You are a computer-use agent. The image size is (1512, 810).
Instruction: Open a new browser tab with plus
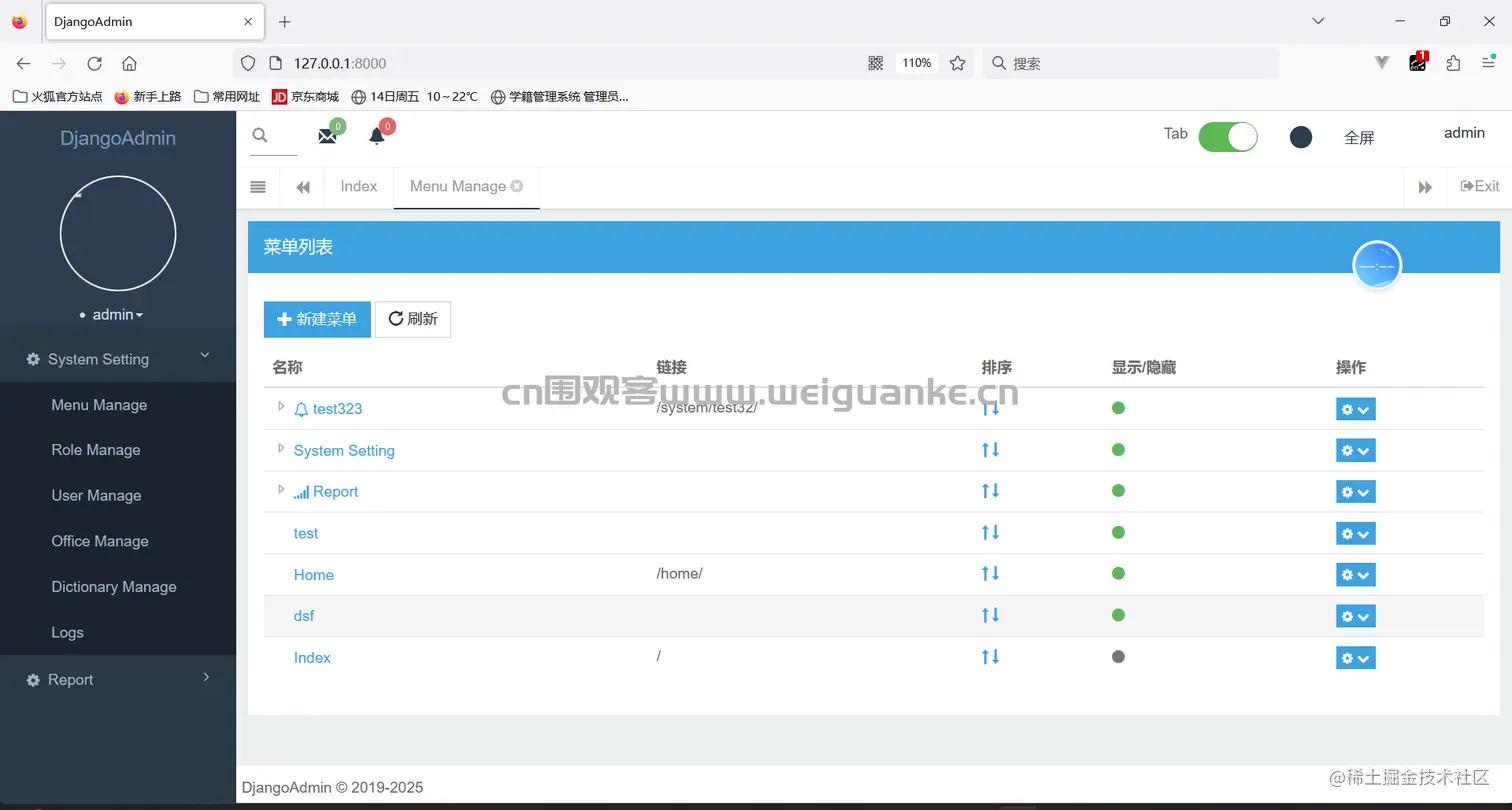[284, 21]
